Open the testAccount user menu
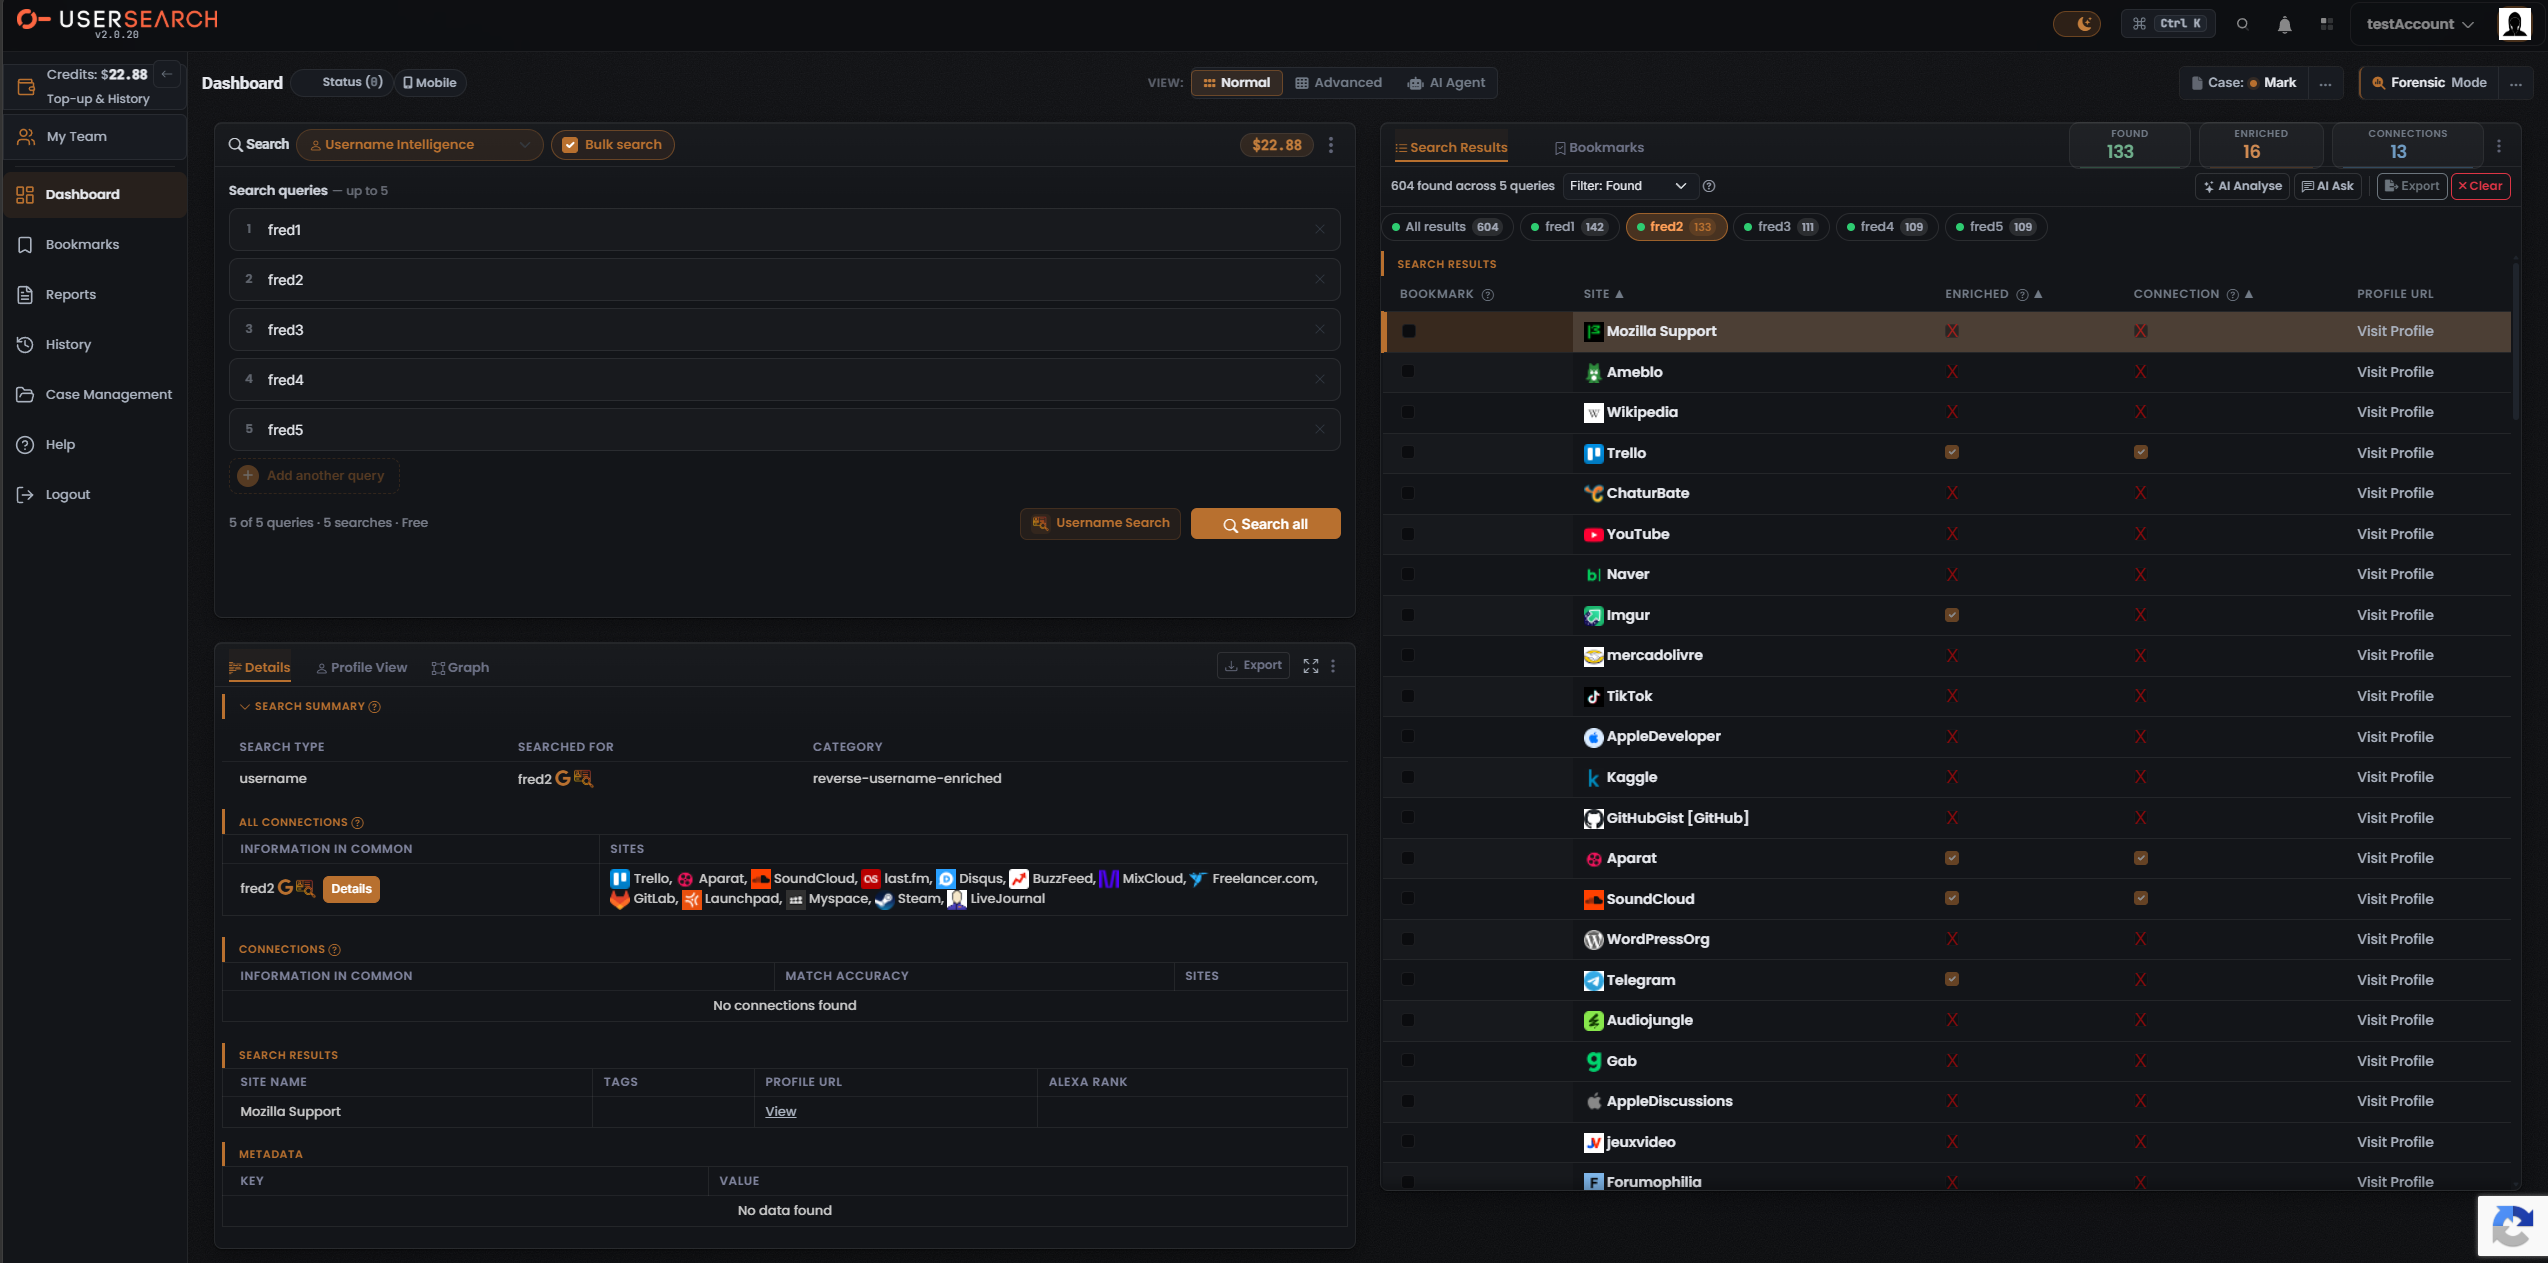Image resolution: width=2548 pixels, height=1263 pixels. coord(2420,24)
